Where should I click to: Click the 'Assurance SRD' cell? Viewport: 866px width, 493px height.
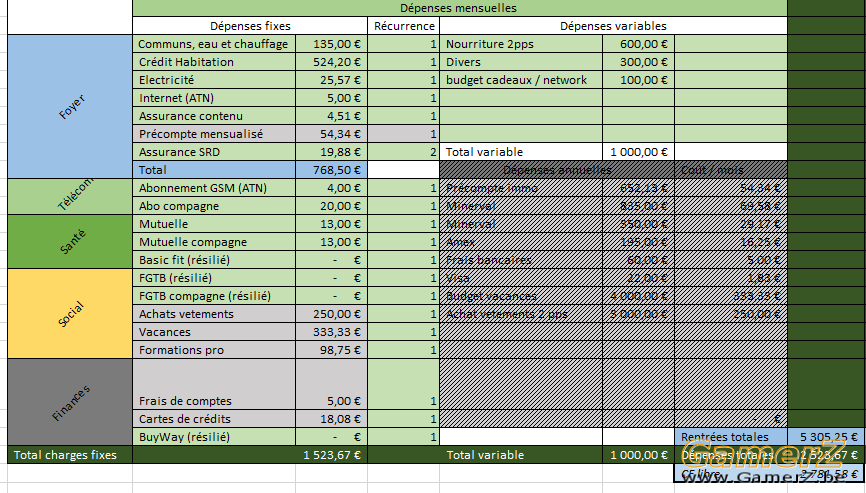click(x=214, y=152)
